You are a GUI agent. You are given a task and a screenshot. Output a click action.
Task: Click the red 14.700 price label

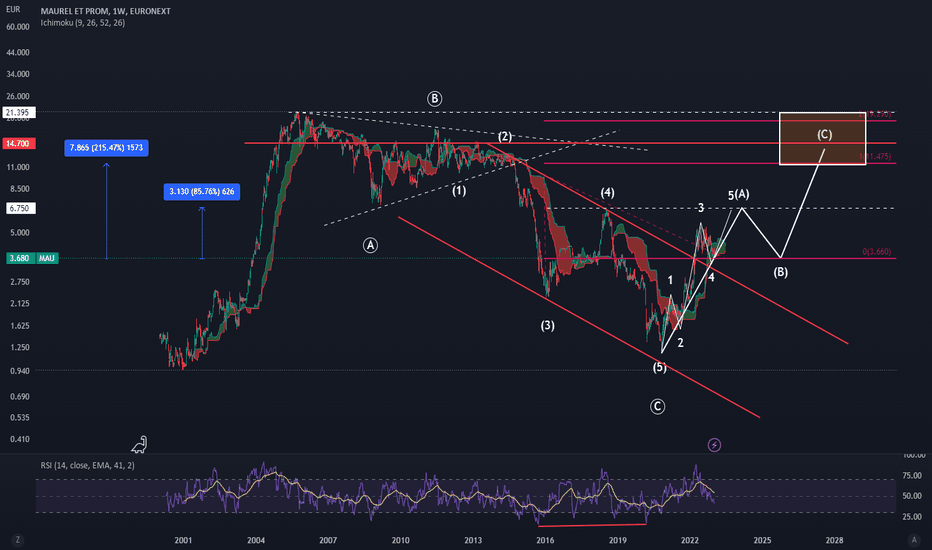(19, 143)
